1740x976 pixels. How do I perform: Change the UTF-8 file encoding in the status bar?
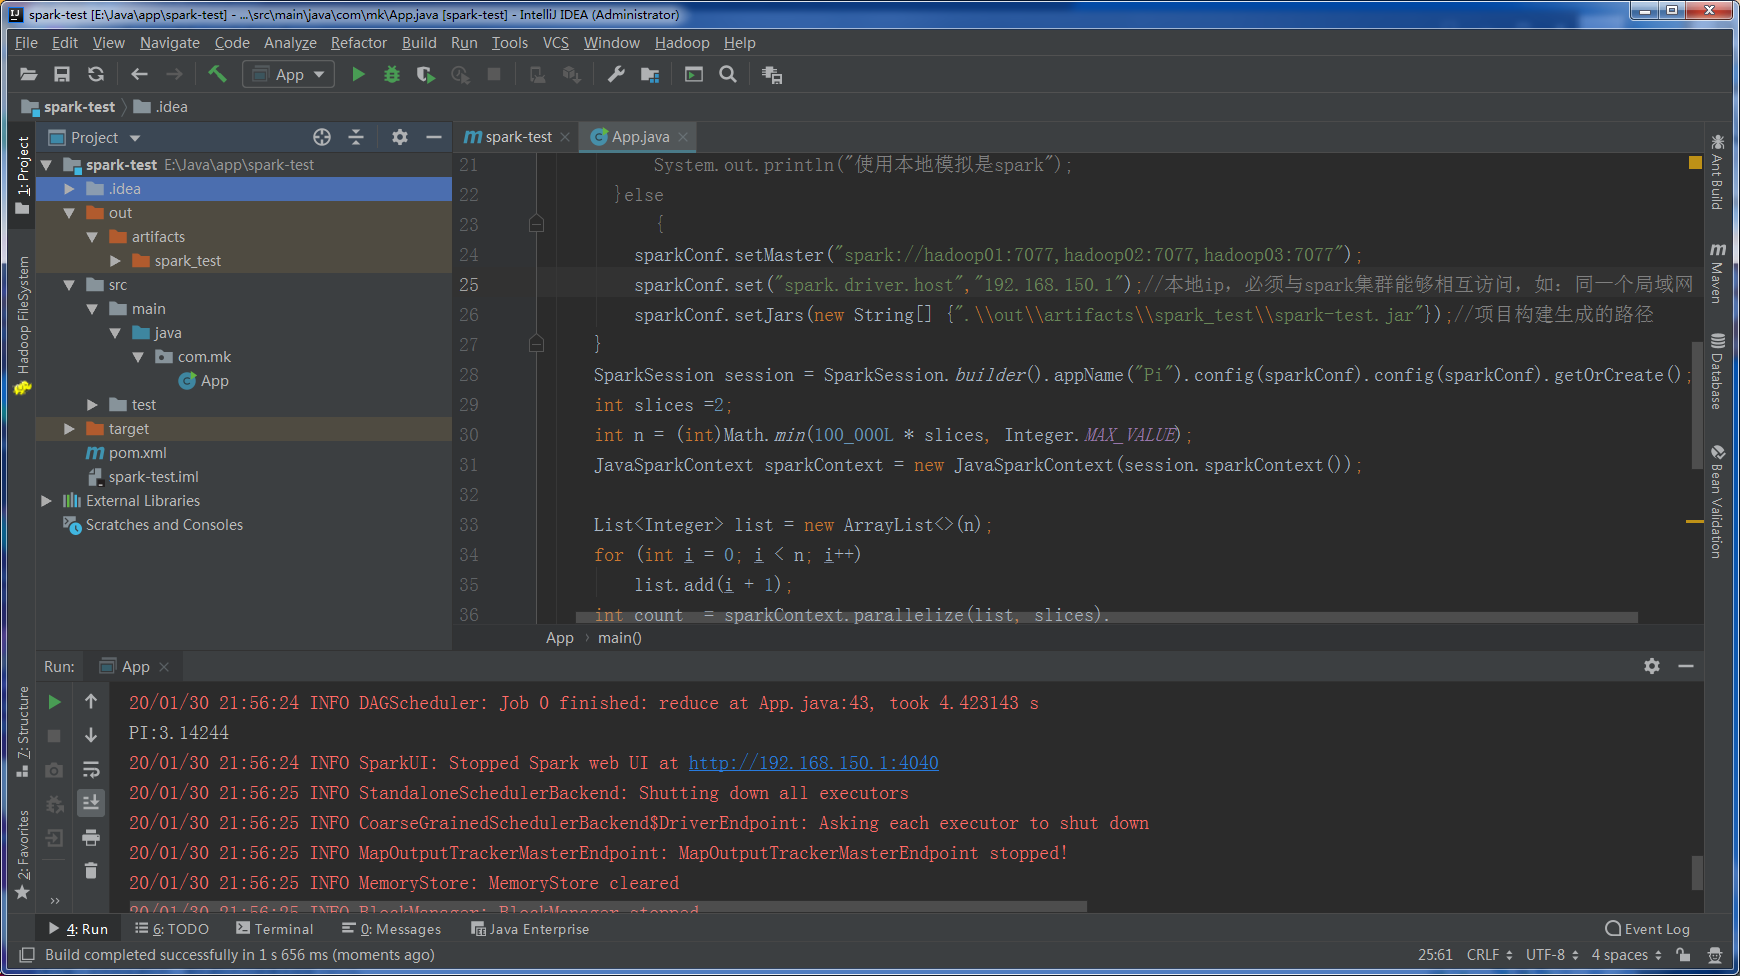[1552, 955]
